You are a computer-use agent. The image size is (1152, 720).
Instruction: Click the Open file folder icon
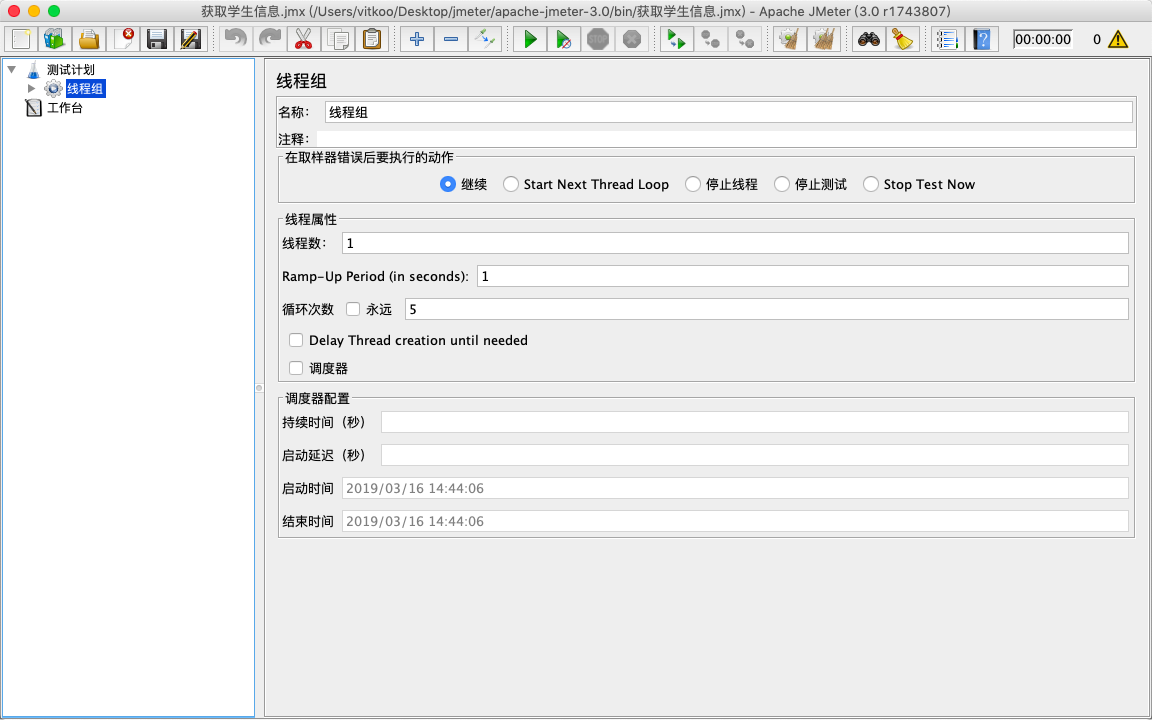tap(89, 39)
